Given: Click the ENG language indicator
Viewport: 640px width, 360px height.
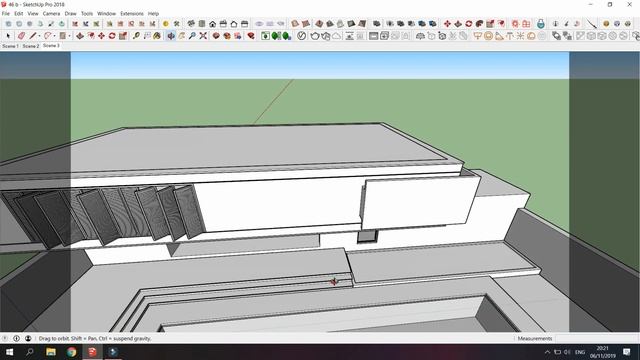Looking at the screenshot, I should pyautogui.click(x=580, y=352).
